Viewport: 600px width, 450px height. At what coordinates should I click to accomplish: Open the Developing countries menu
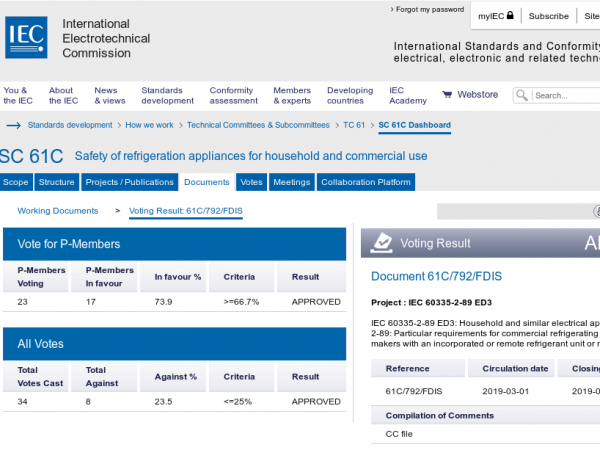[350, 95]
